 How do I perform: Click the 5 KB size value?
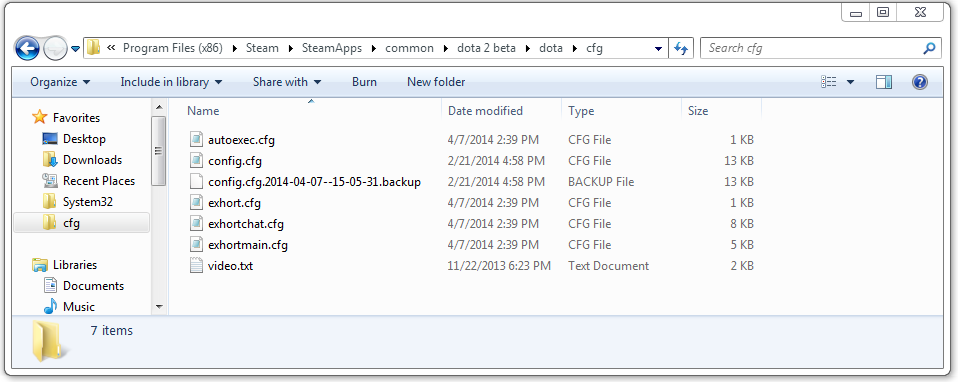[742, 245]
